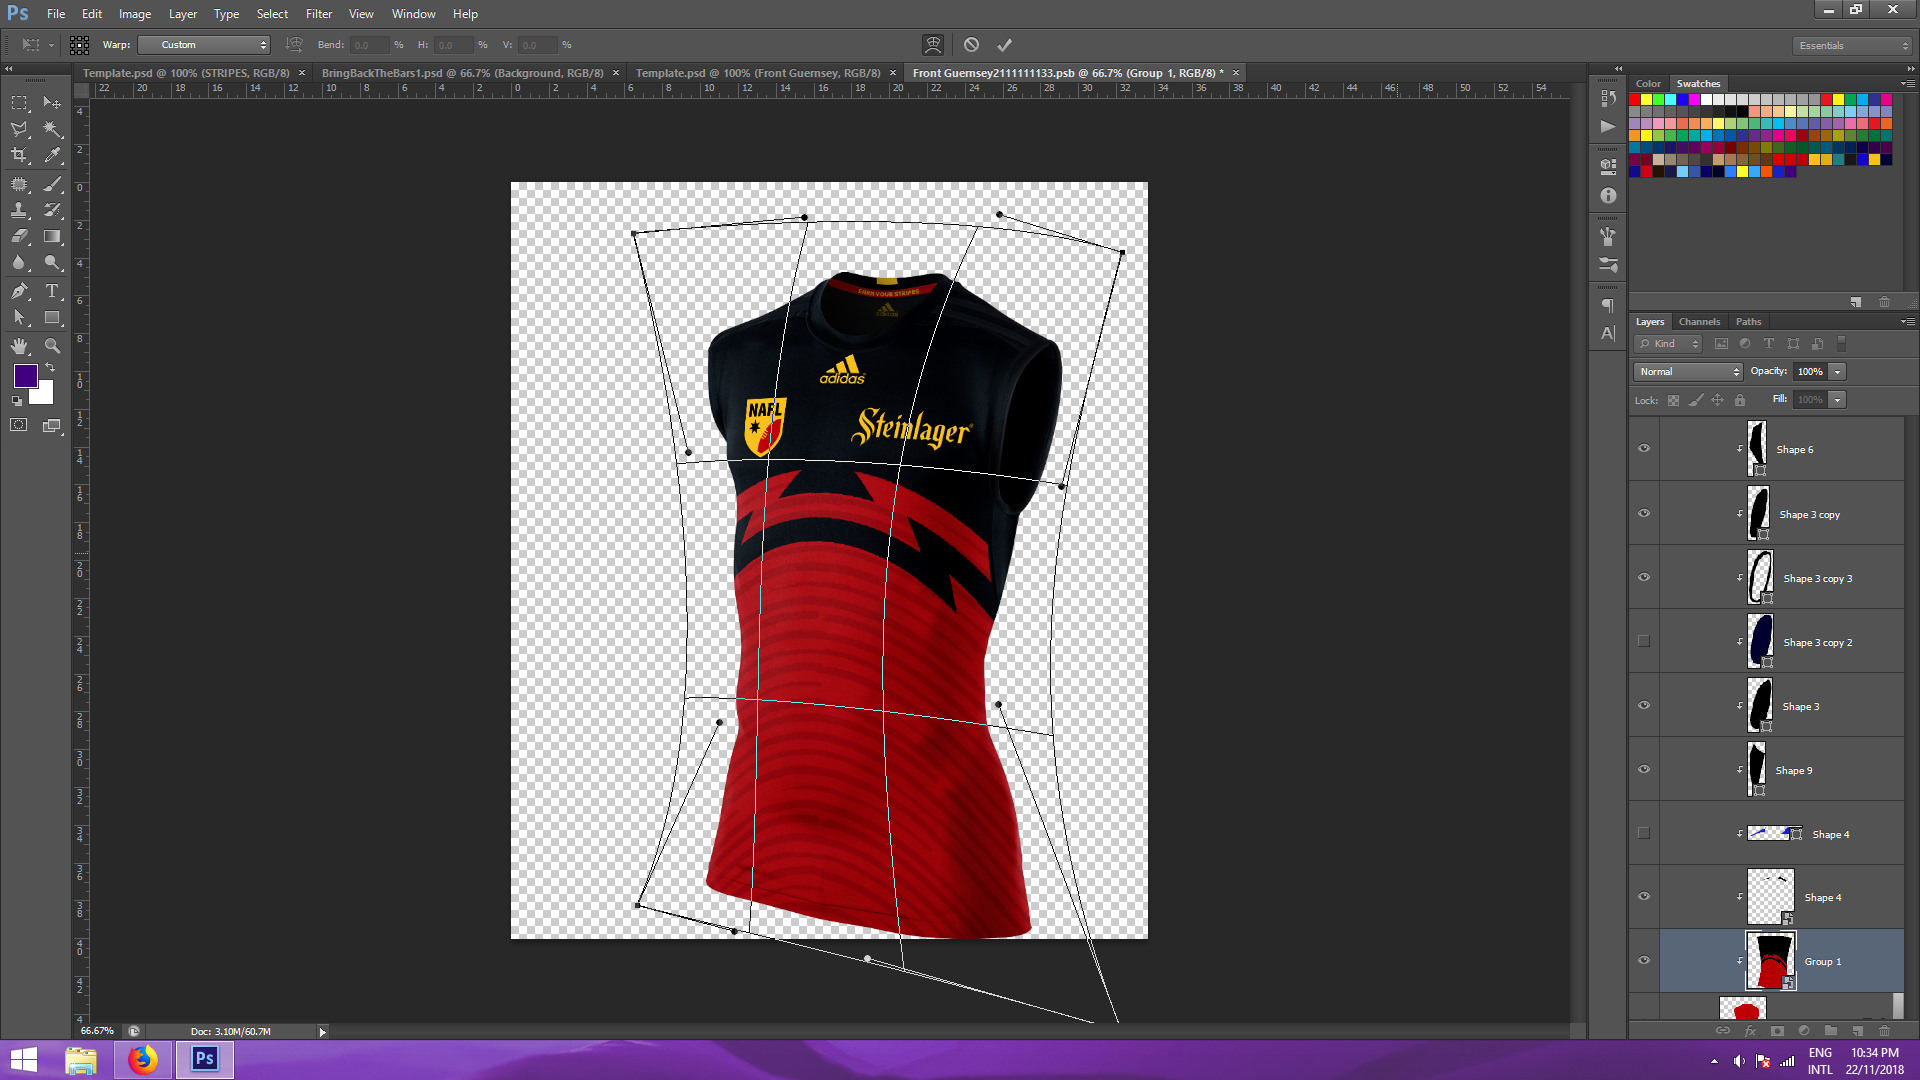The height and width of the screenshot is (1080, 1920).
Task: Select the Eraser tool
Action: (x=19, y=237)
